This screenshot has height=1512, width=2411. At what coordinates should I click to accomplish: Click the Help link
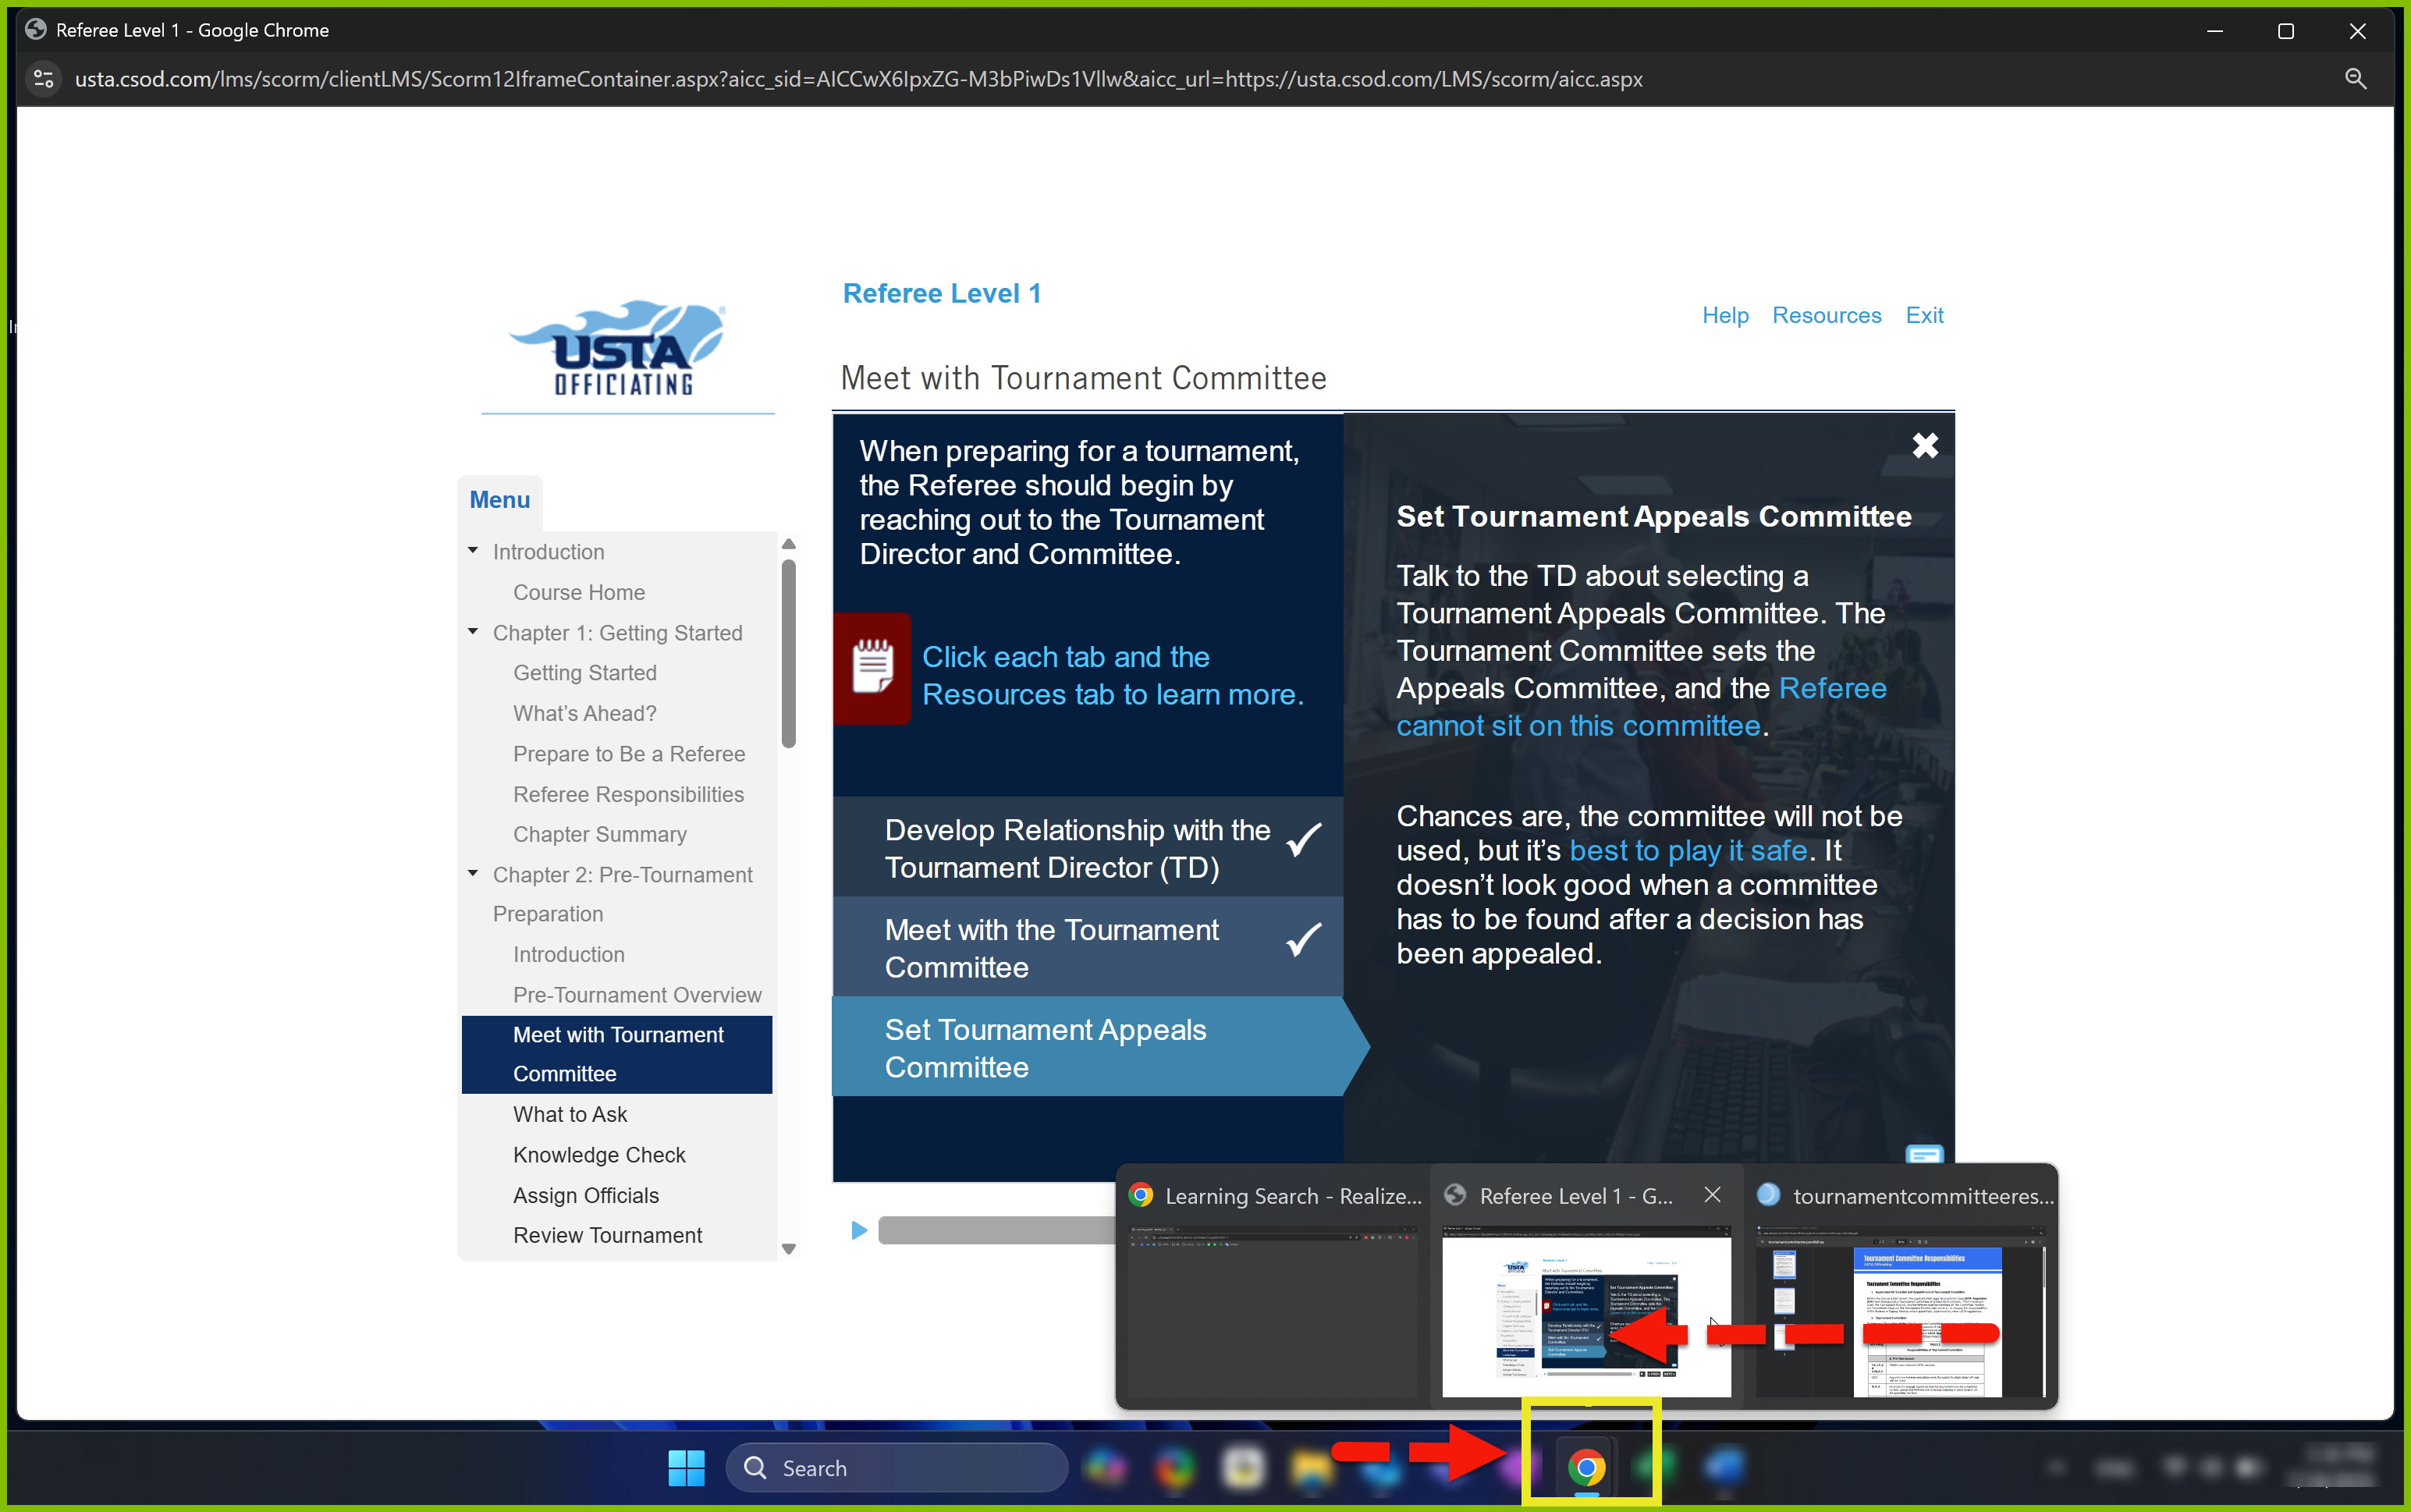pos(1725,315)
